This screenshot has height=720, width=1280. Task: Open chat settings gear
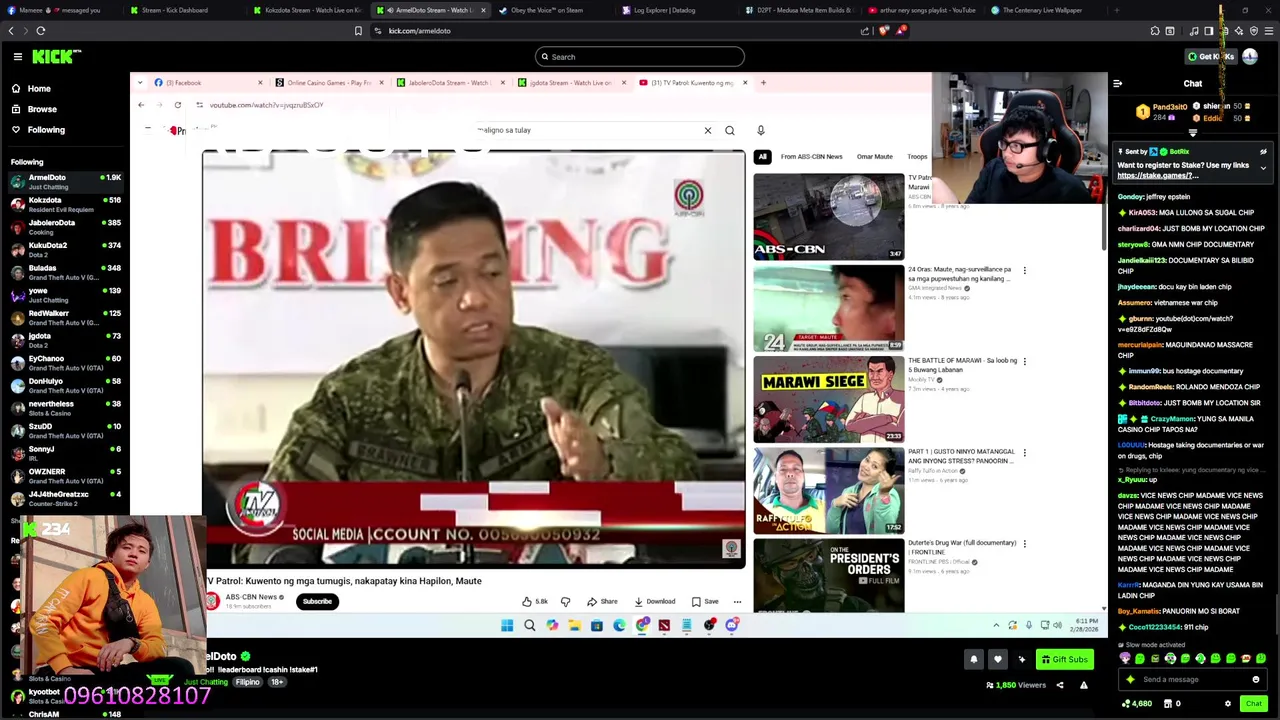pyautogui.click(x=1228, y=704)
